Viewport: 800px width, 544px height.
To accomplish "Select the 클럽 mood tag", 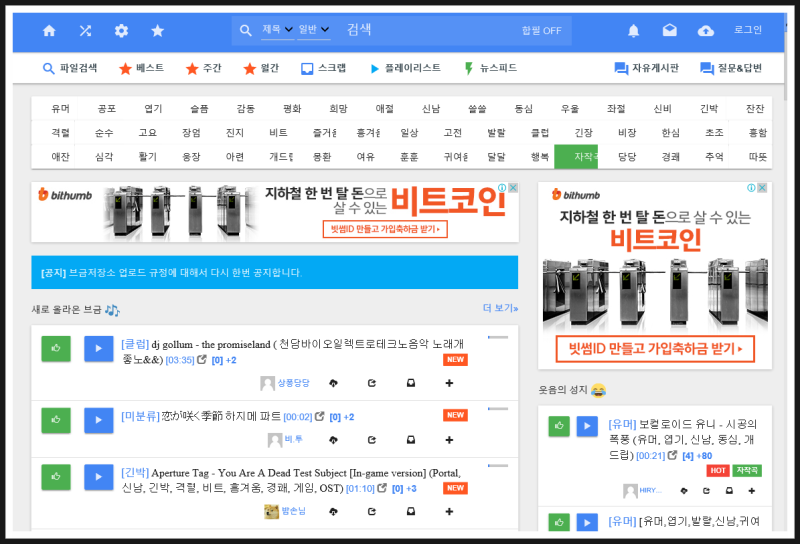I will [540, 133].
